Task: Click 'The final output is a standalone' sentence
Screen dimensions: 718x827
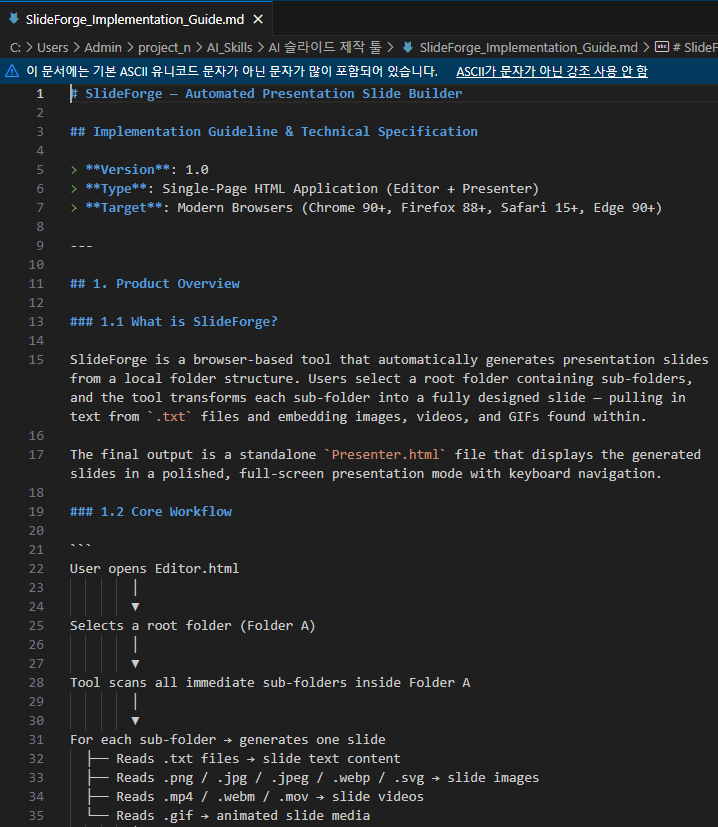Action: [x=193, y=454]
